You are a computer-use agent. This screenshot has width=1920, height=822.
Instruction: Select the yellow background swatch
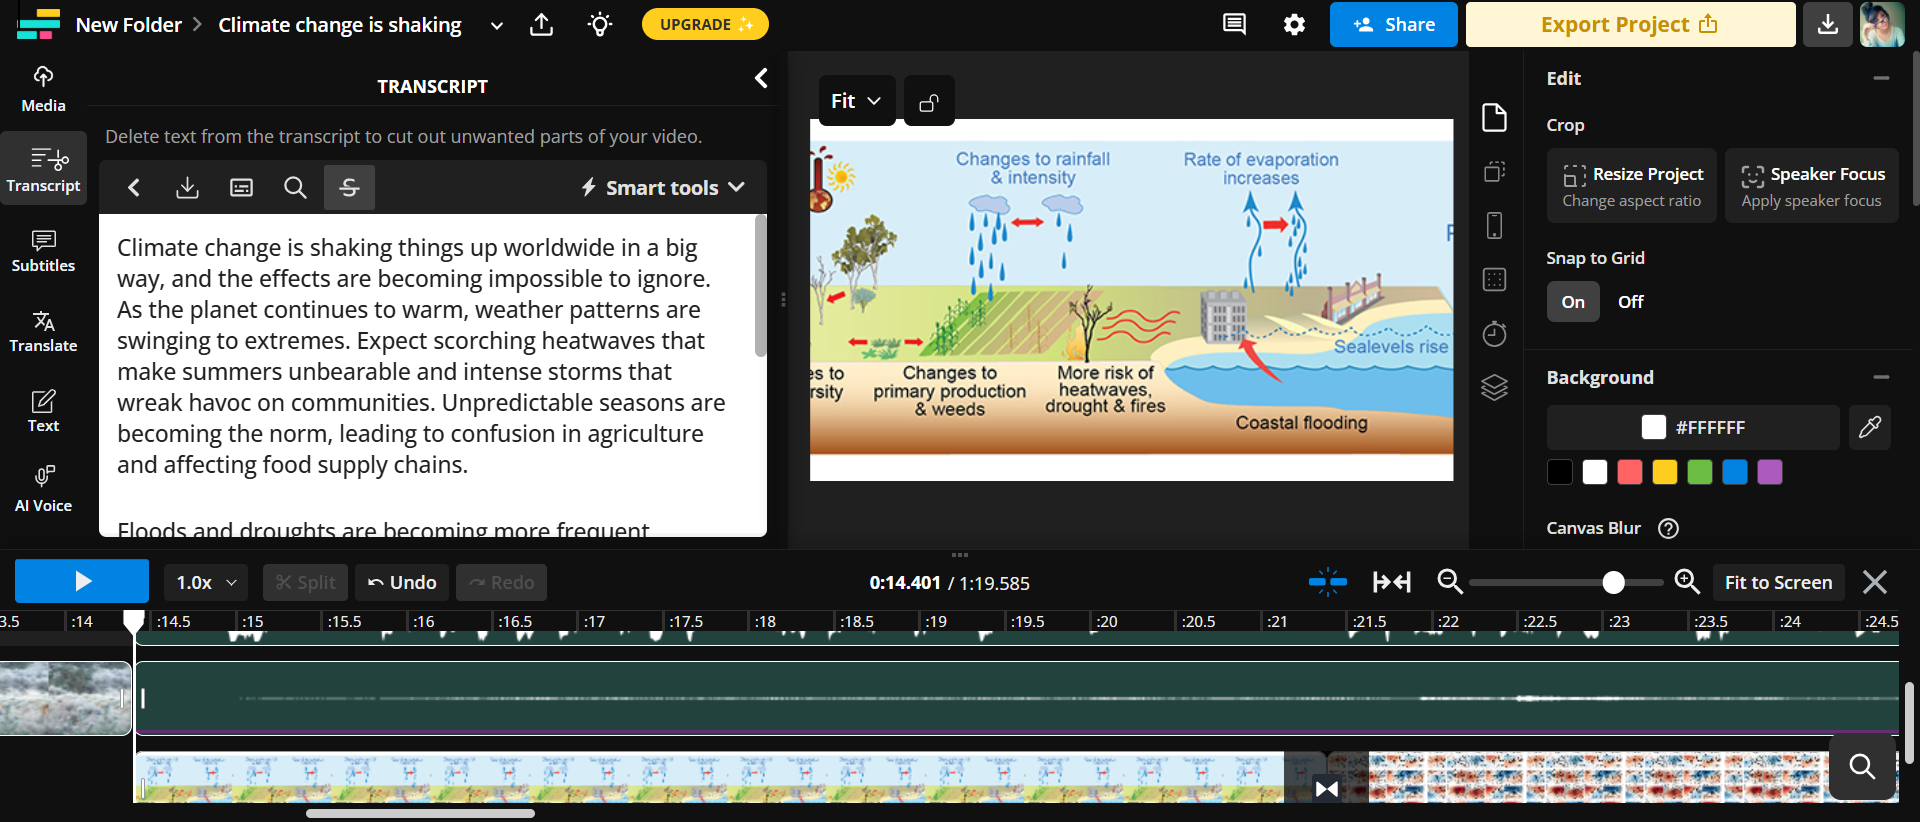coord(1665,472)
